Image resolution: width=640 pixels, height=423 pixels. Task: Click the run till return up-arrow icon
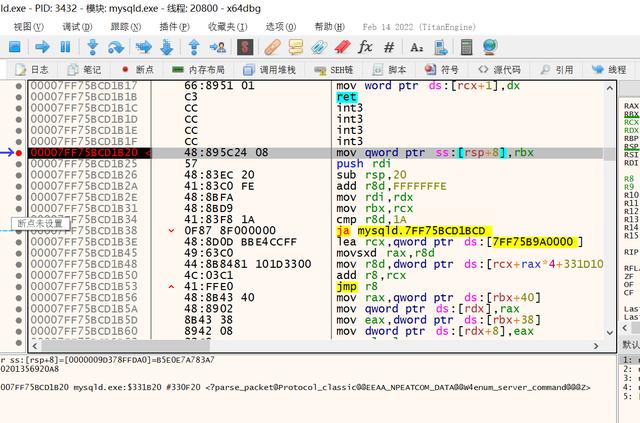pyautogui.click(x=194, y=47)
